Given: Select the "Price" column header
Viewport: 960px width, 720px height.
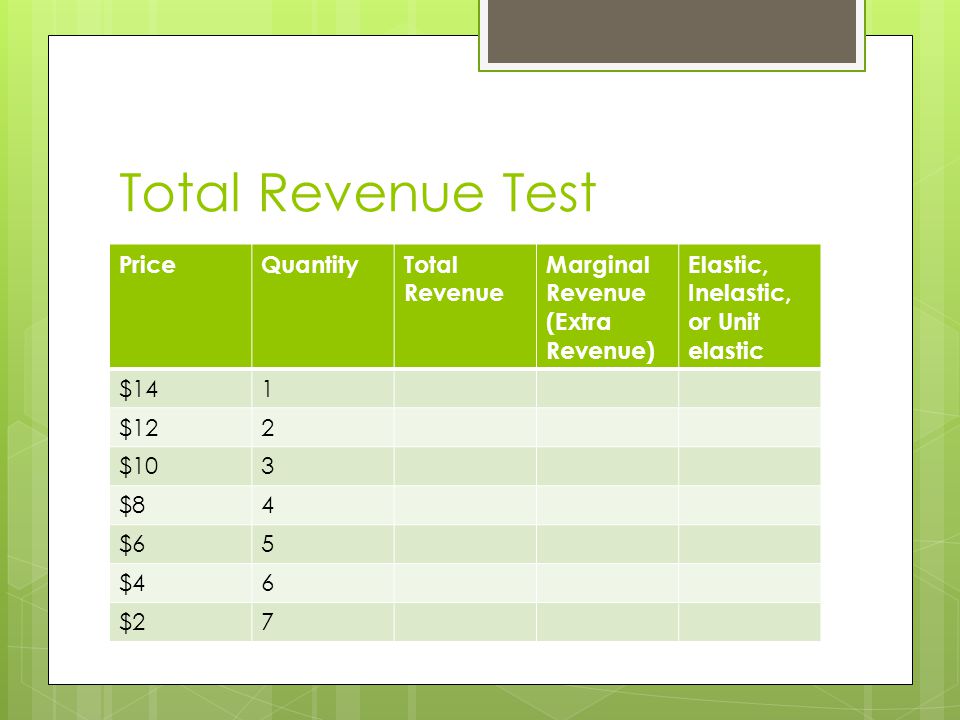Looking at the screenshot, I should pos(181,306).
